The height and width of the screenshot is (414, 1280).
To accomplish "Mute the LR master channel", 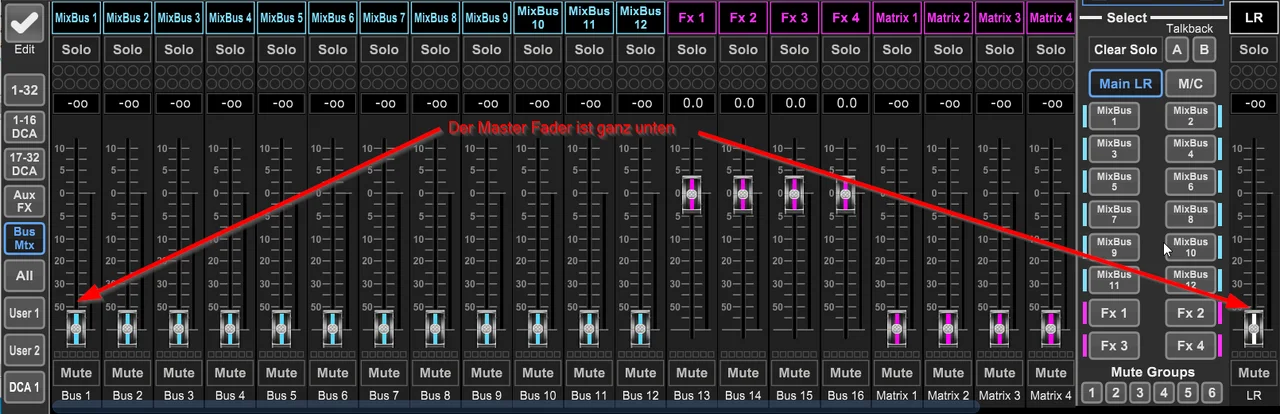I will point(1254,373).
